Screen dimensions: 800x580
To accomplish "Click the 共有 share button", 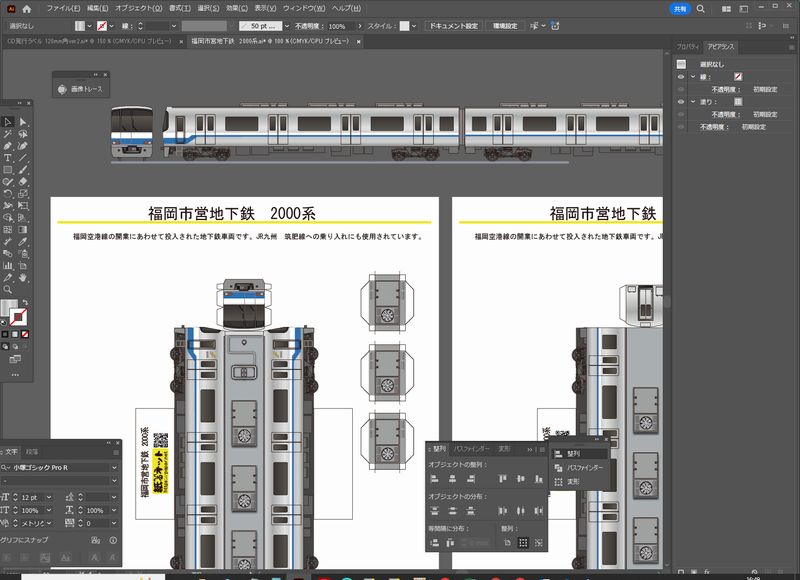I will (679, 8).
